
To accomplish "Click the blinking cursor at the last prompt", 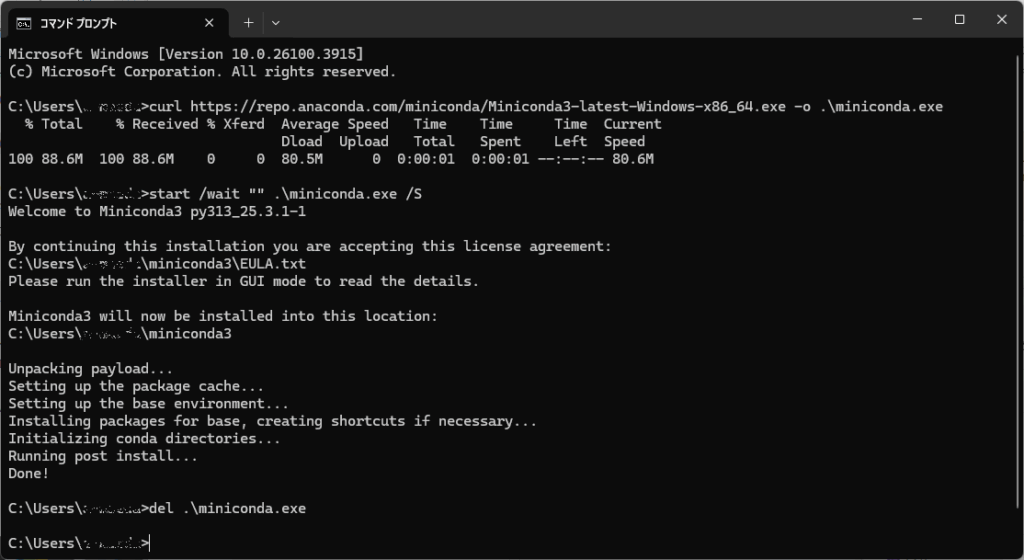I will point(150,543).
